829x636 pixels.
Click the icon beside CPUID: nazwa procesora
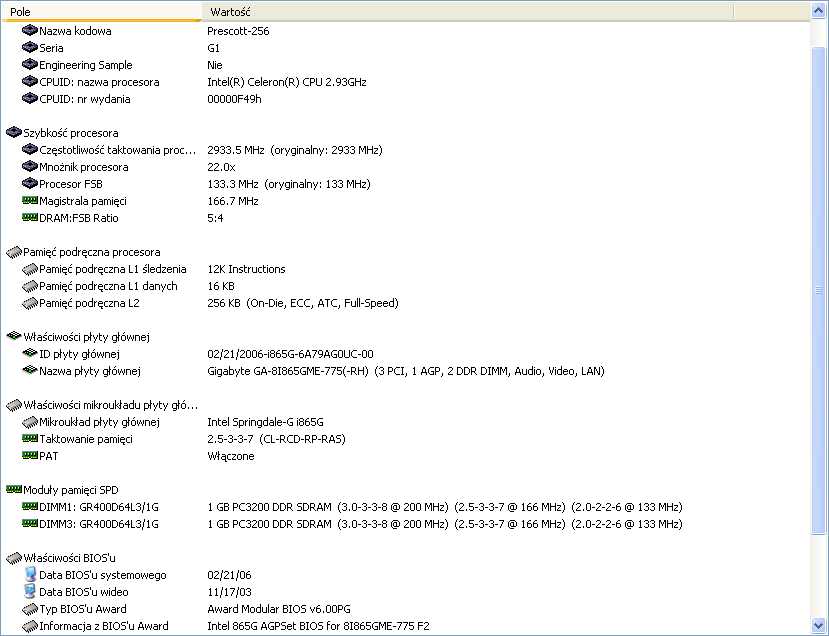tap(30, 82)
